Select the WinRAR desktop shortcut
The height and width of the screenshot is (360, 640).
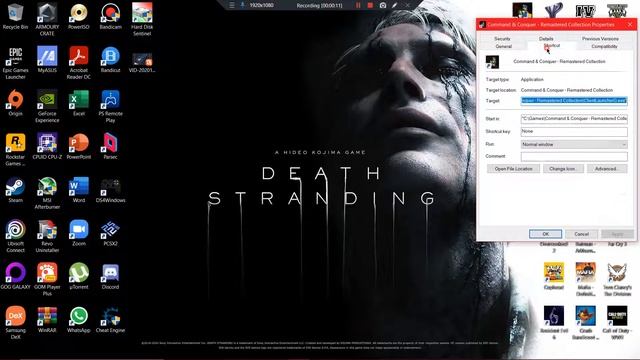47,319
